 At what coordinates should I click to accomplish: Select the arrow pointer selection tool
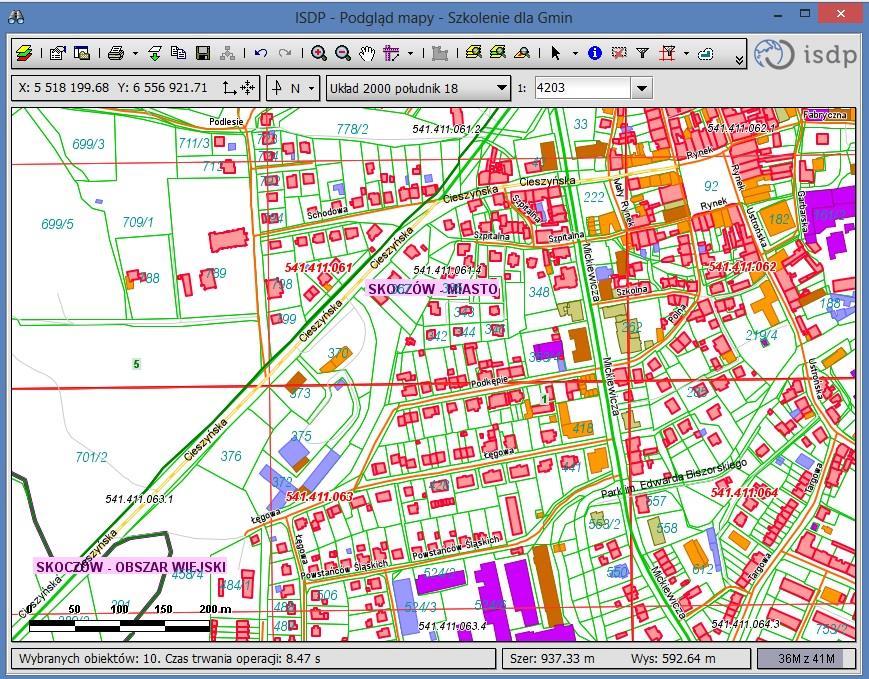click(556, 53)
